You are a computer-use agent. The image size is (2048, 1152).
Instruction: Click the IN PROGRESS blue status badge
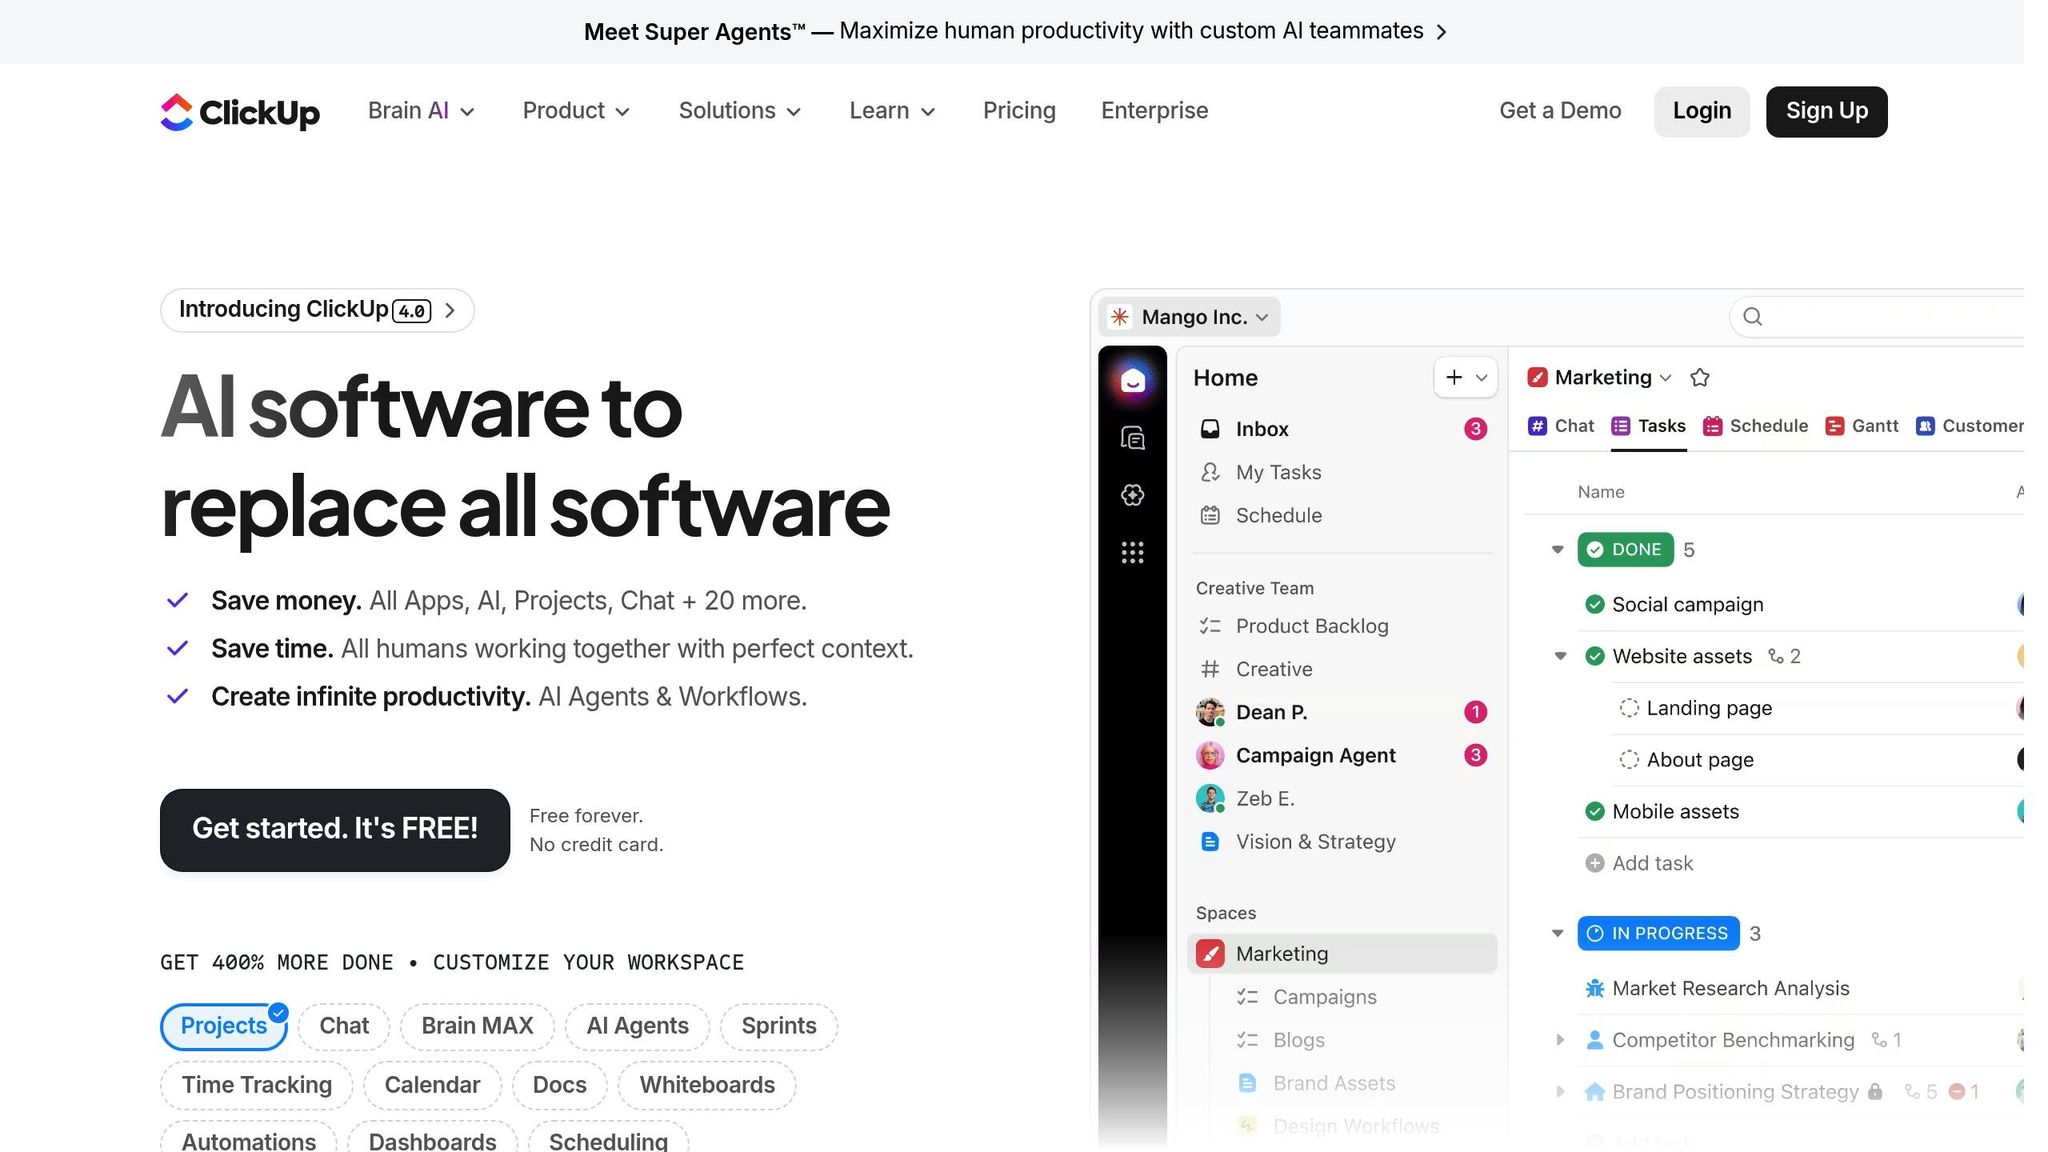tap(1658, 933)
